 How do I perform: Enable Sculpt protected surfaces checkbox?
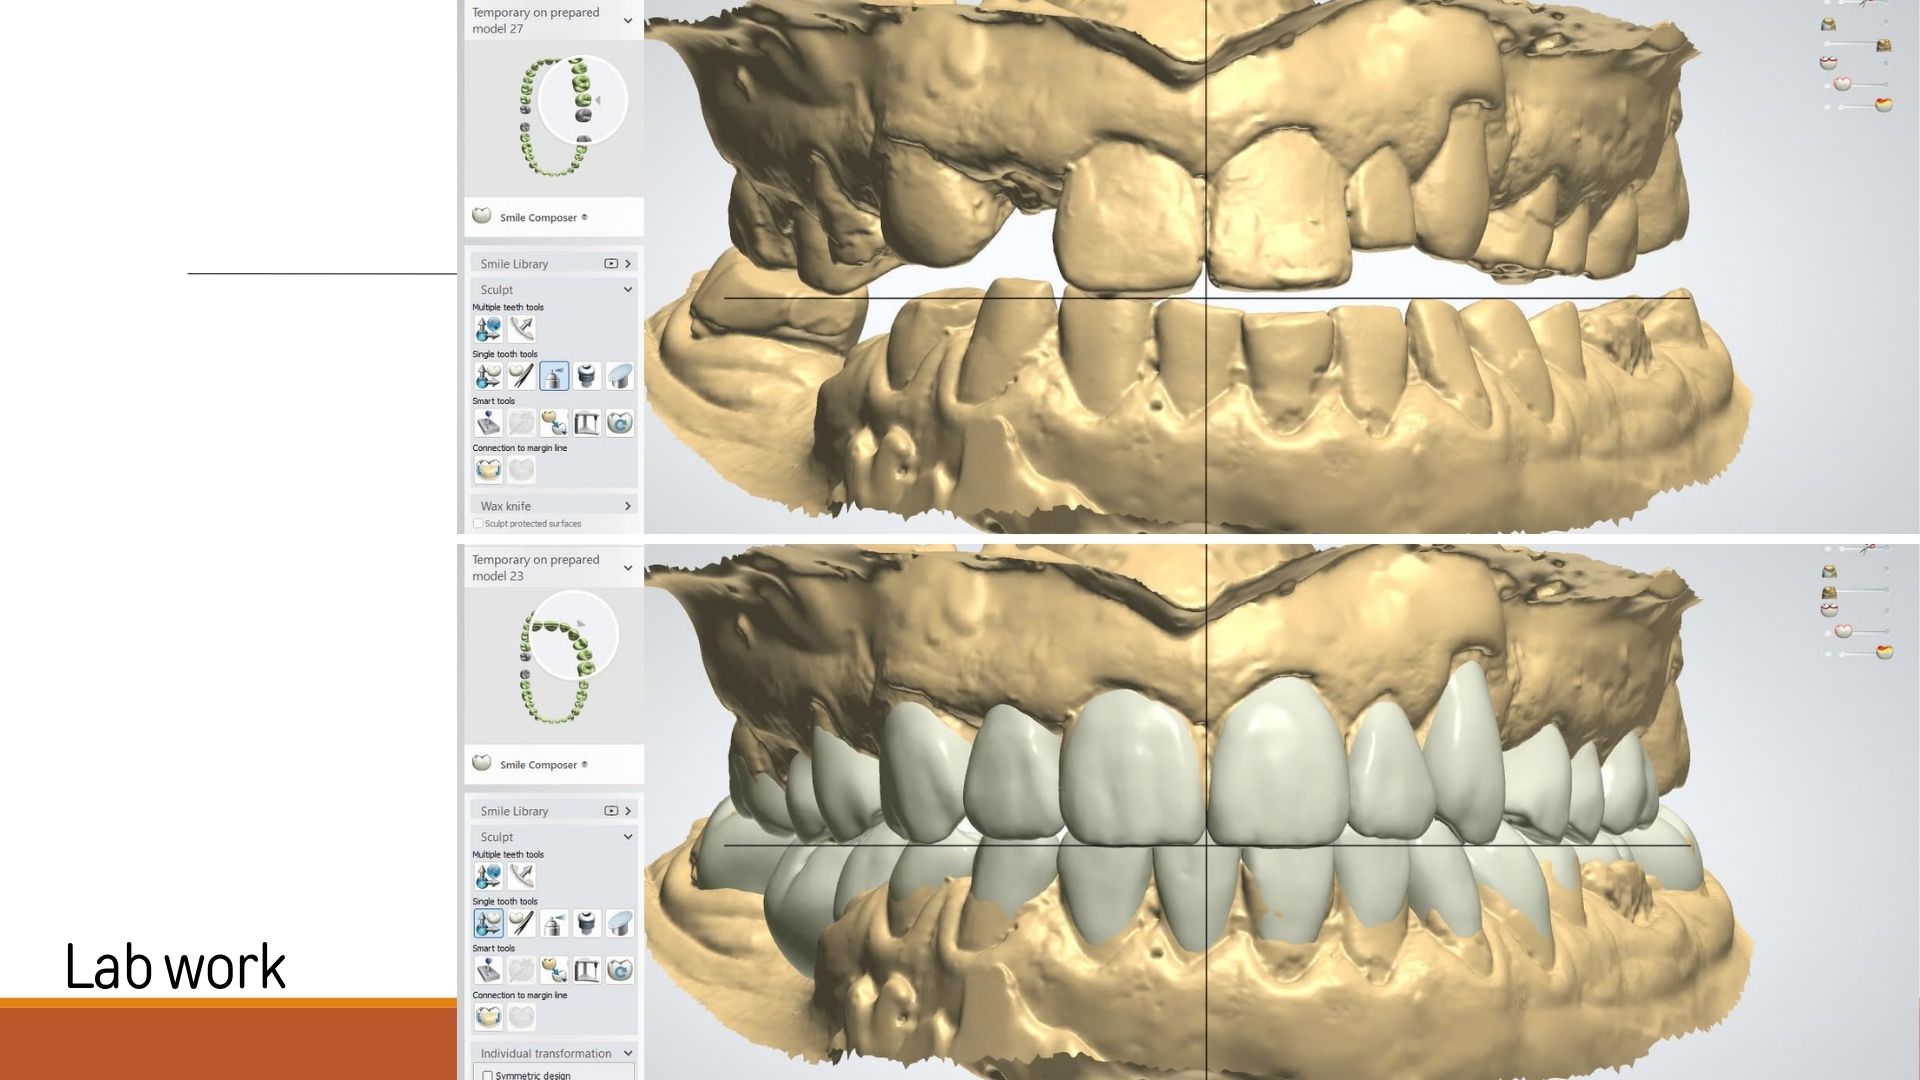[x=478, y=523]
